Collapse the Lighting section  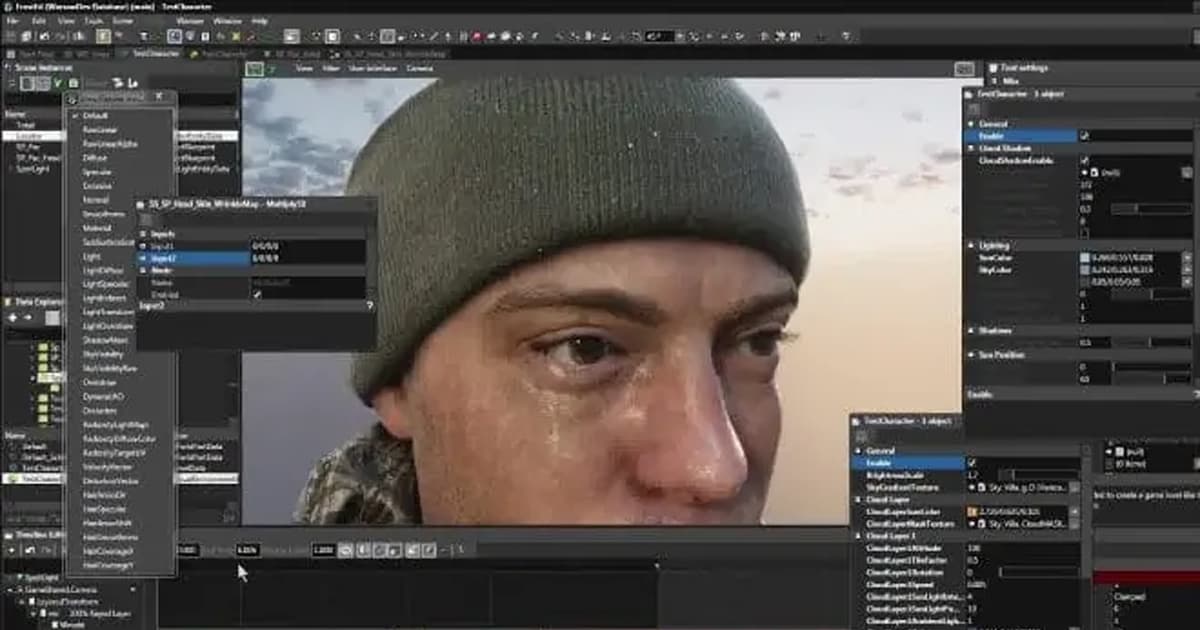point(971,245)
